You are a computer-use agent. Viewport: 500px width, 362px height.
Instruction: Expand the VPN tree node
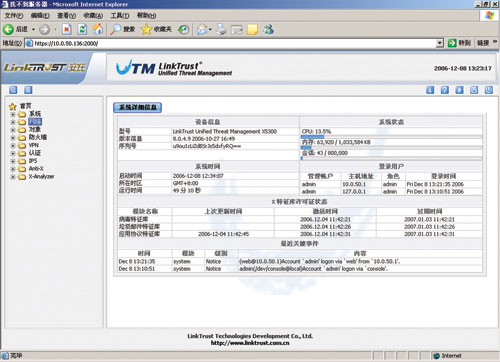tap(13, 146)
